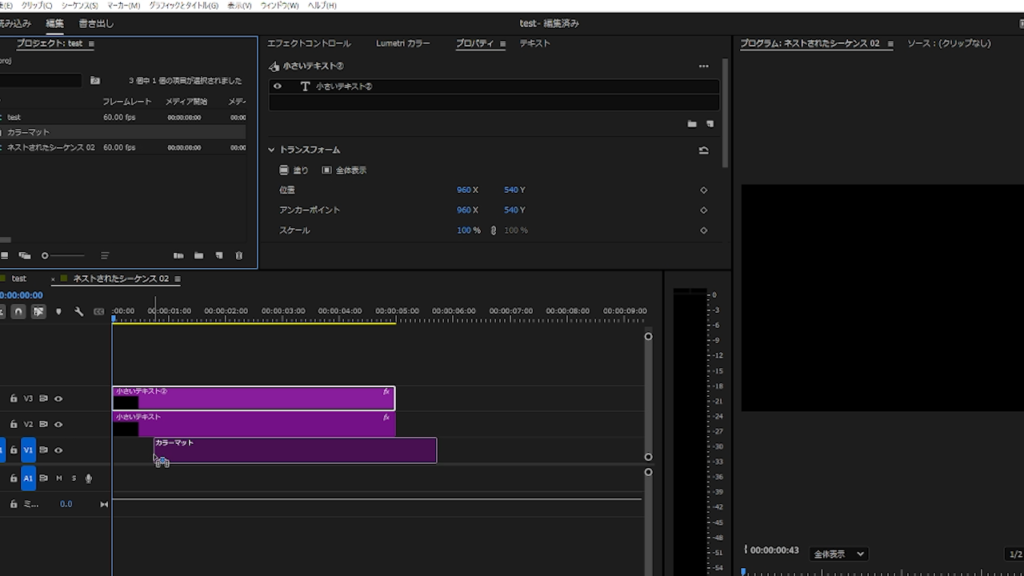This screenshot has height=576, width=1024.
Task: Toggle V3 track lock
Action: [x=13, y=398]
